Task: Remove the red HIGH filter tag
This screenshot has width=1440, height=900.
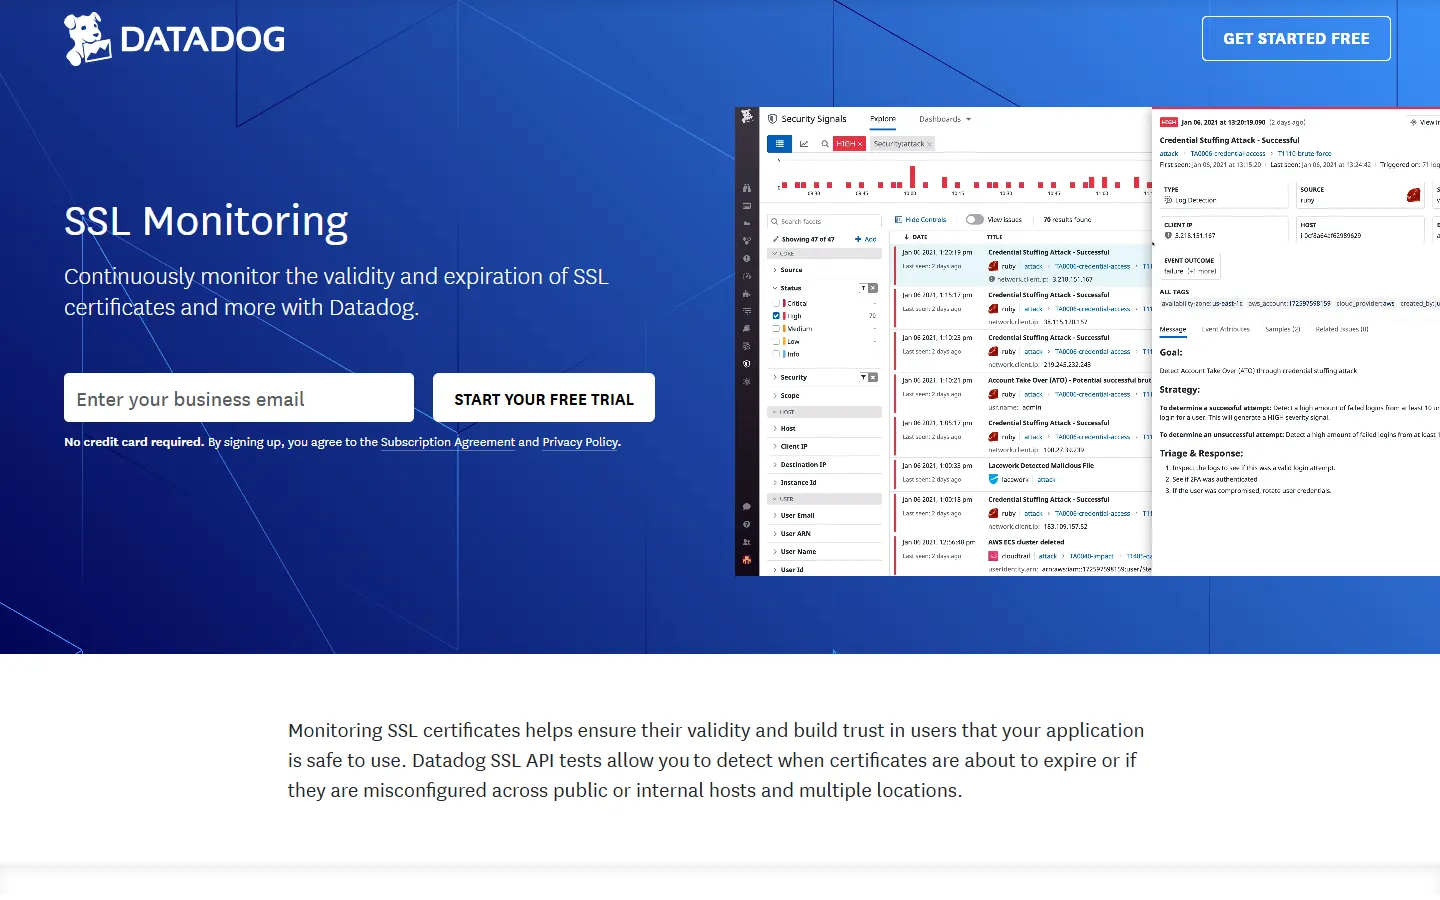Action: 860,144
